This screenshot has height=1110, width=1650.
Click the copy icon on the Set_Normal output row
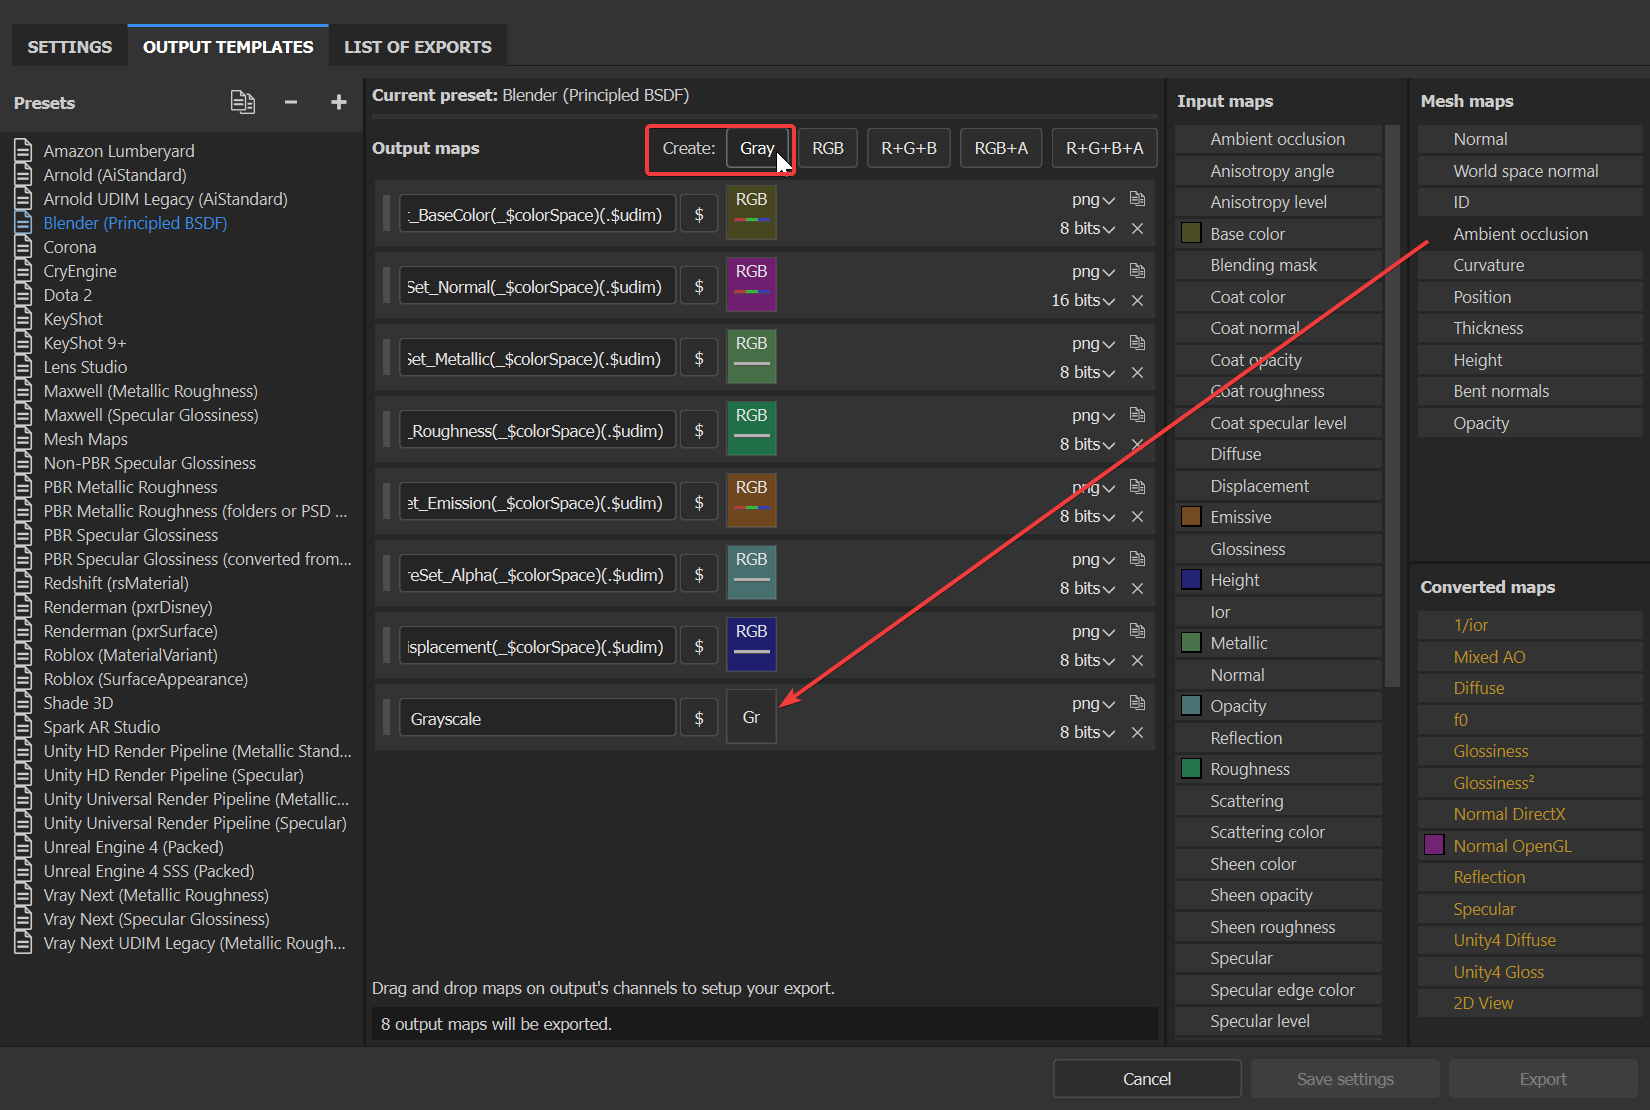click(1137, 270)
